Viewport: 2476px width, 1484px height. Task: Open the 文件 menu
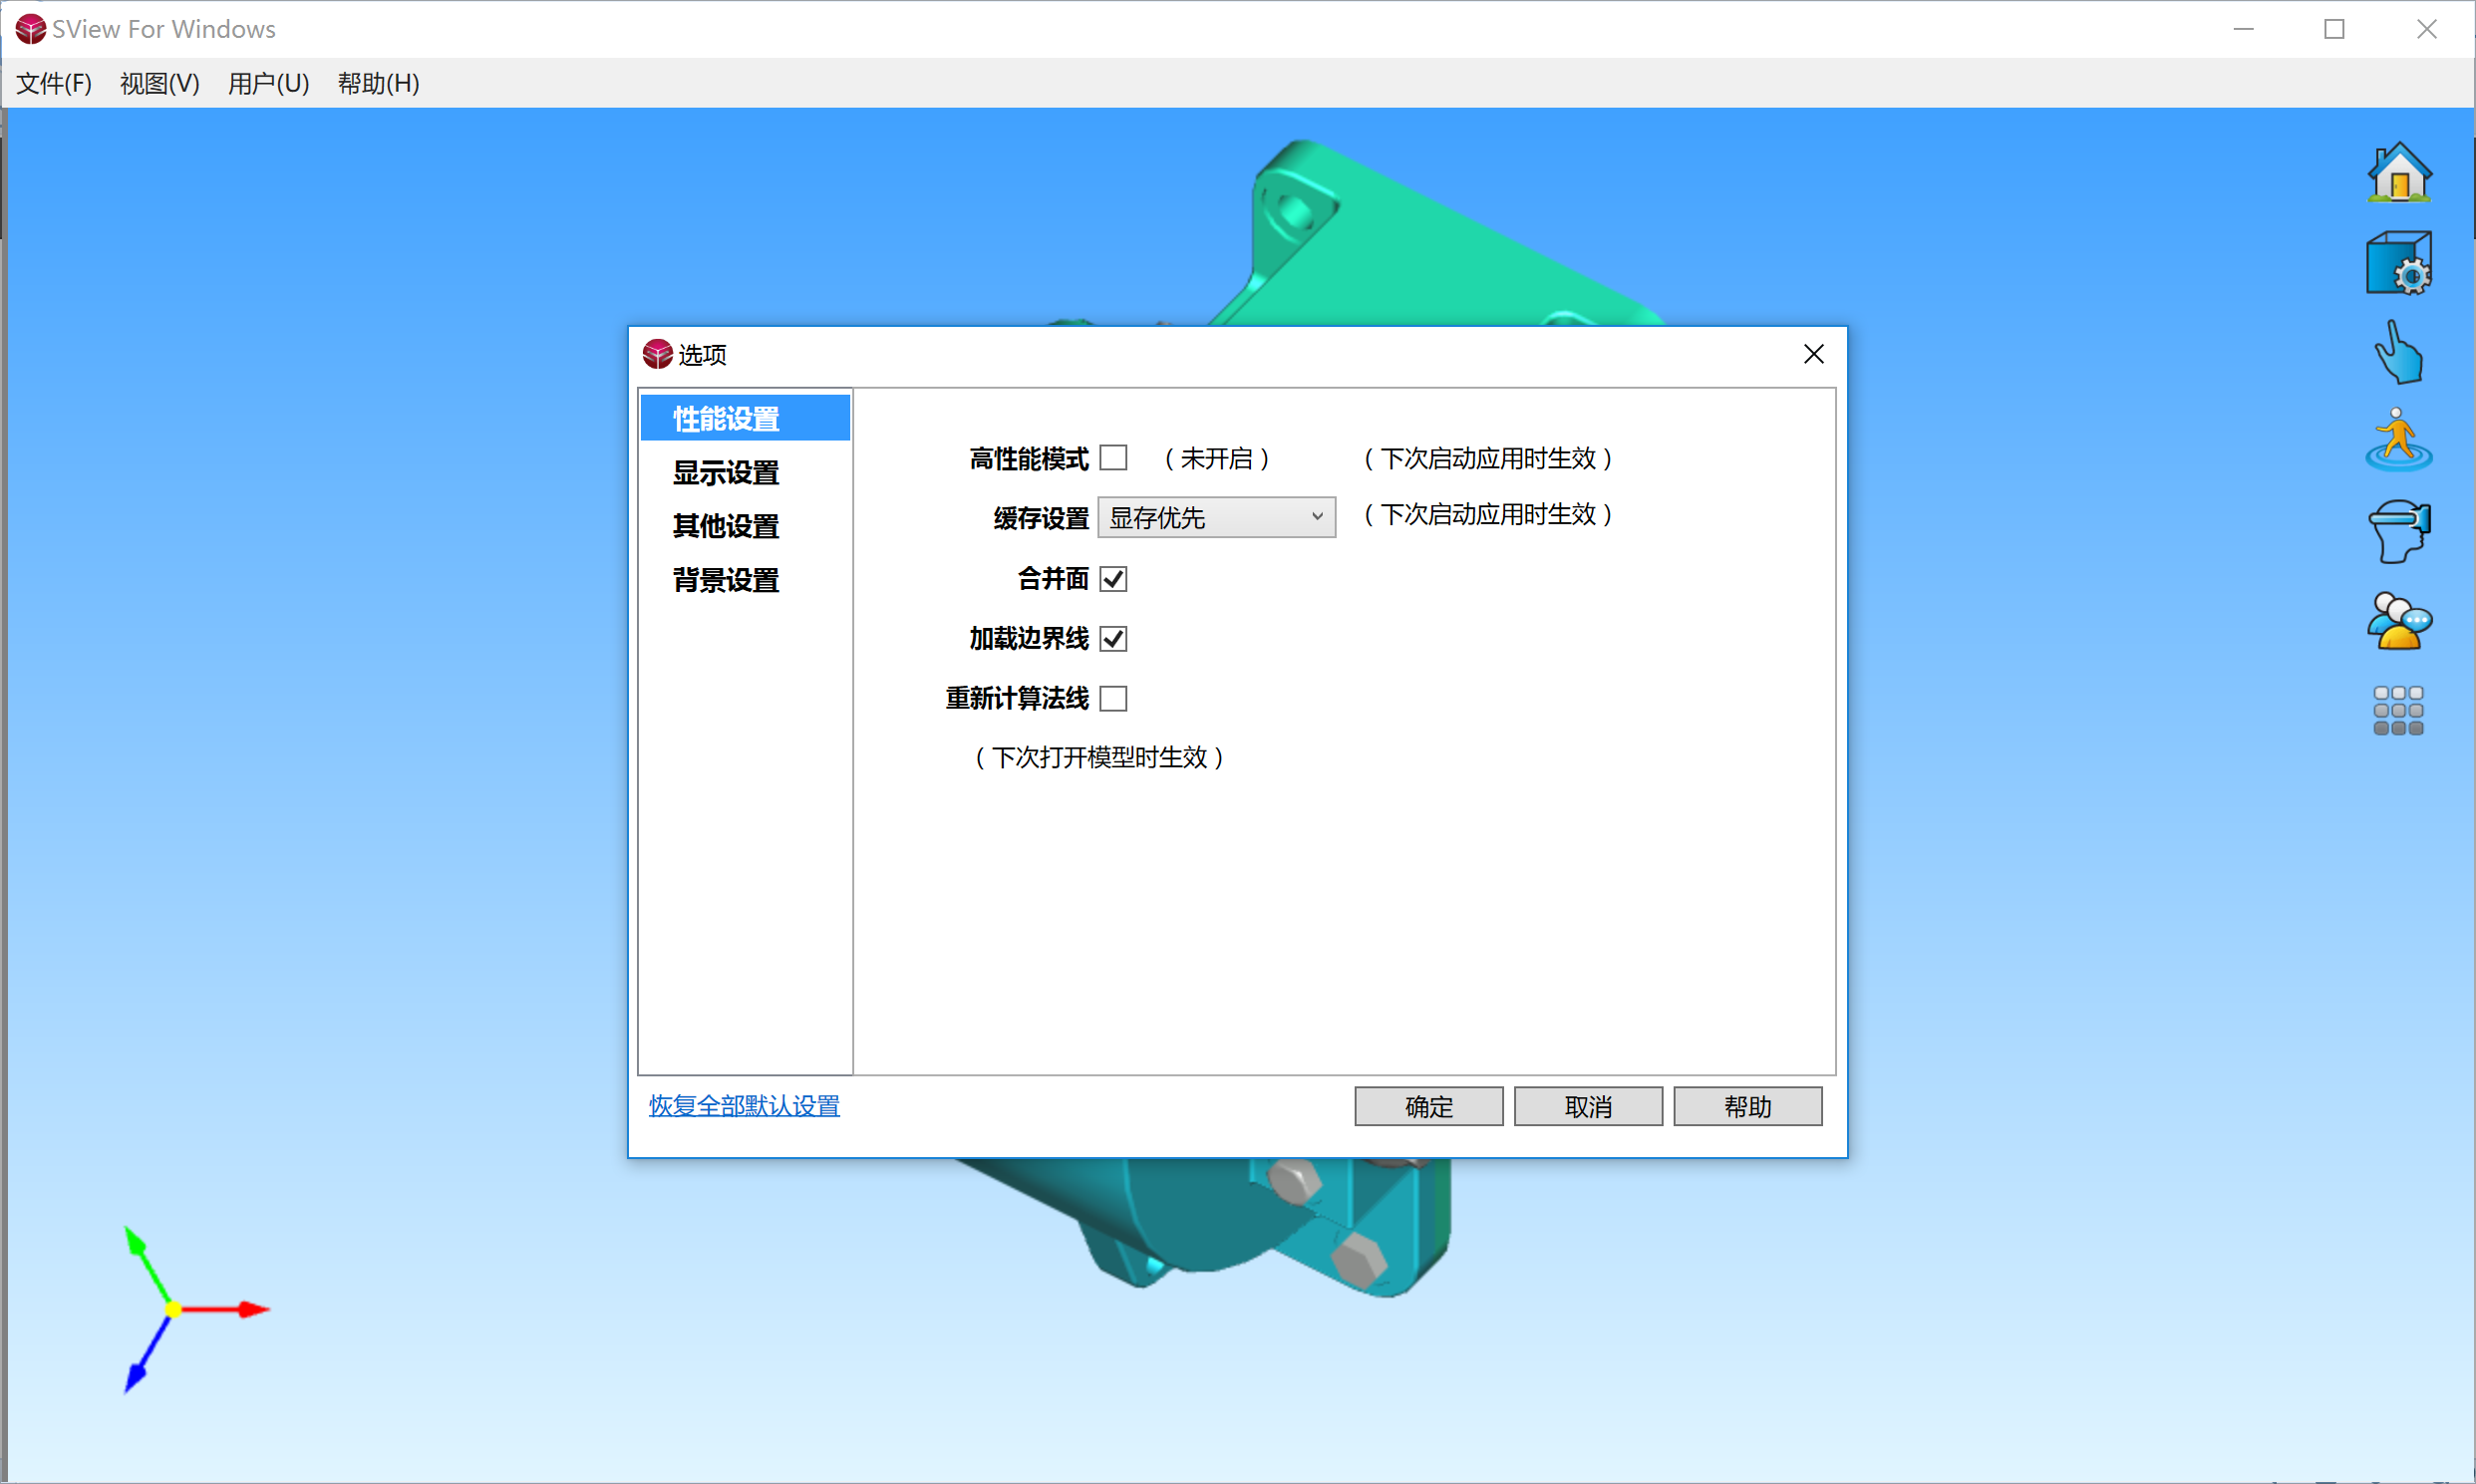[x=52, y=84]
